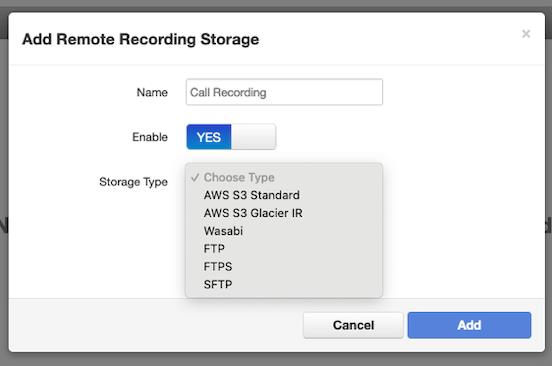Click the blue Add button
This screenshot has width=552, height=366.
click(x=469, y=325)
